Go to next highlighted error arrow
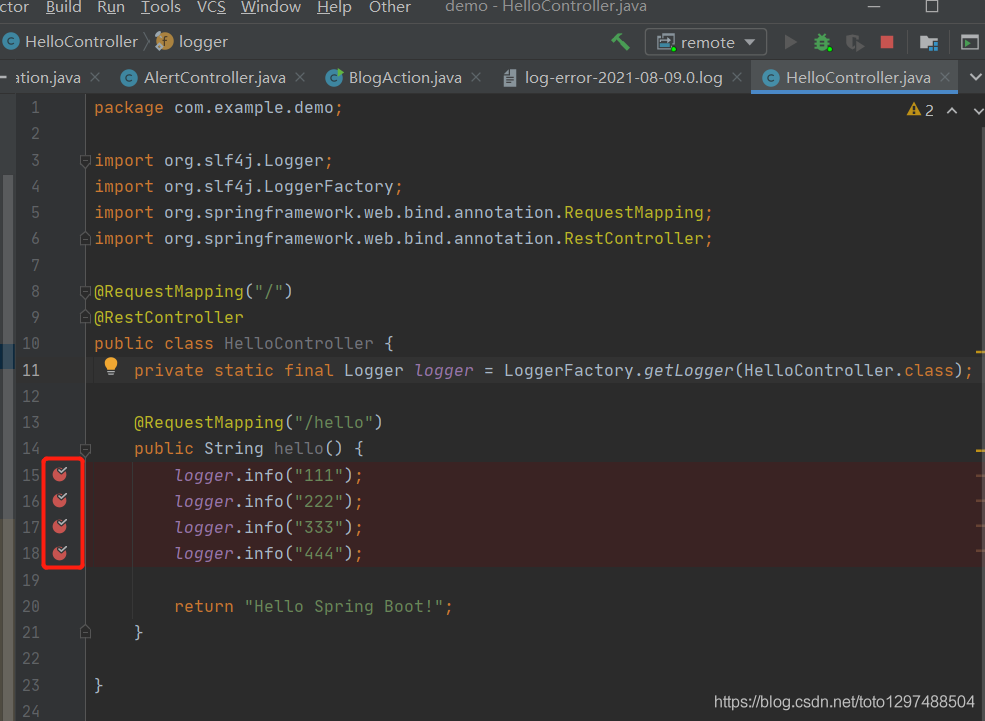 pos(977,111)
